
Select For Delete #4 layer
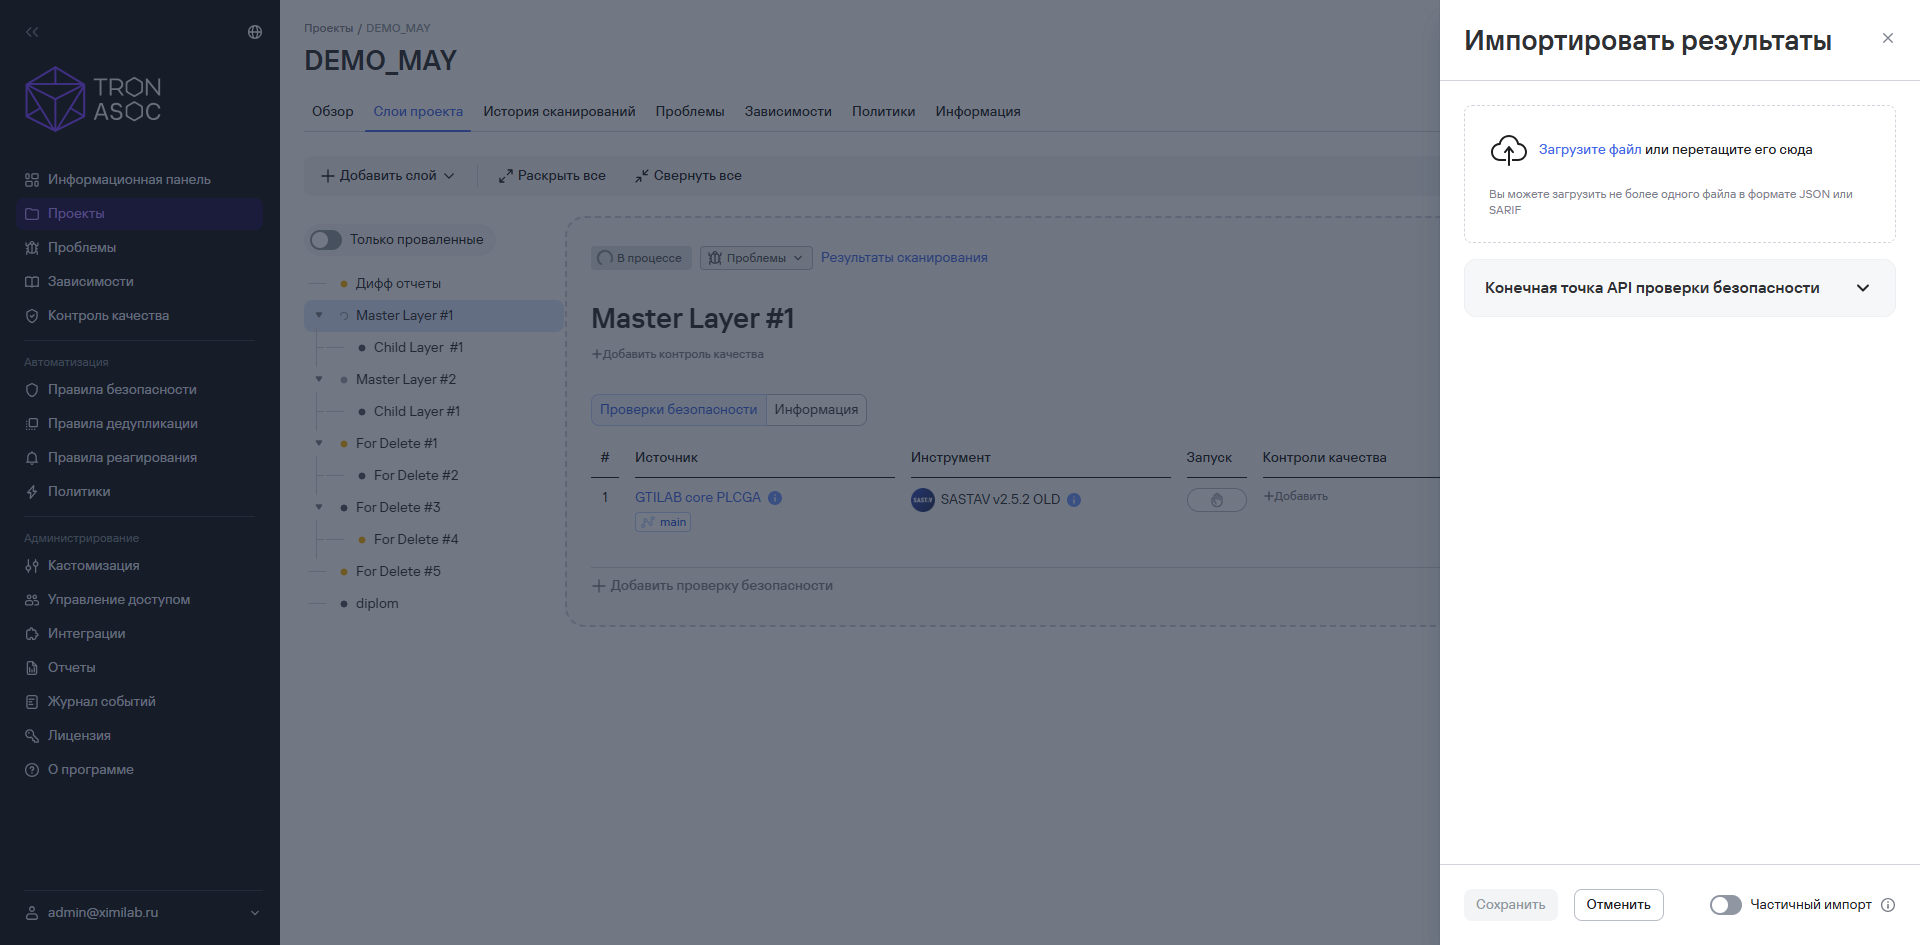(x=416, y=540)
